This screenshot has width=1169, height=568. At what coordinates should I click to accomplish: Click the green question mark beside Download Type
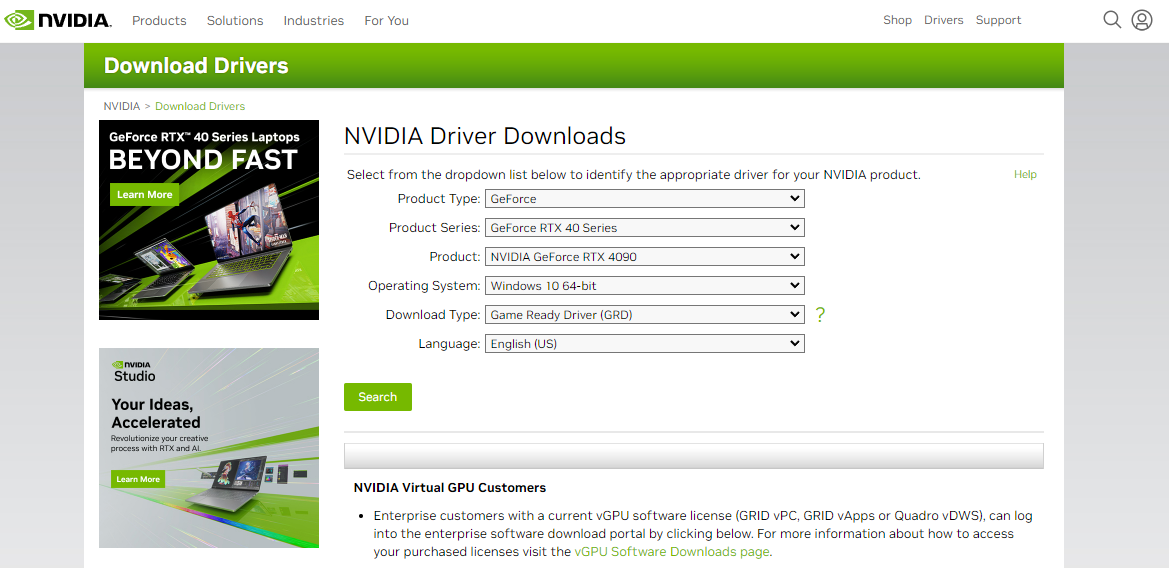[820, 315]
